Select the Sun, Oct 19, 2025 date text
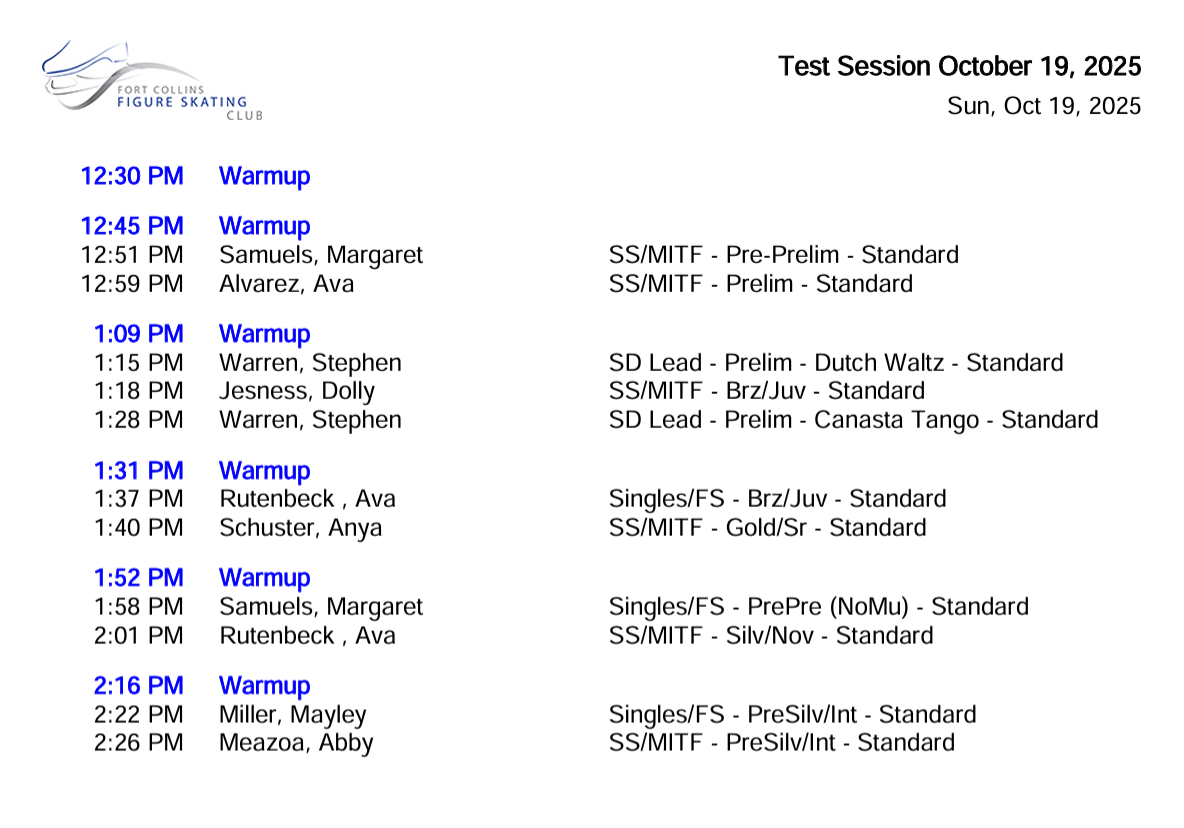 (x=1043, y=106)
